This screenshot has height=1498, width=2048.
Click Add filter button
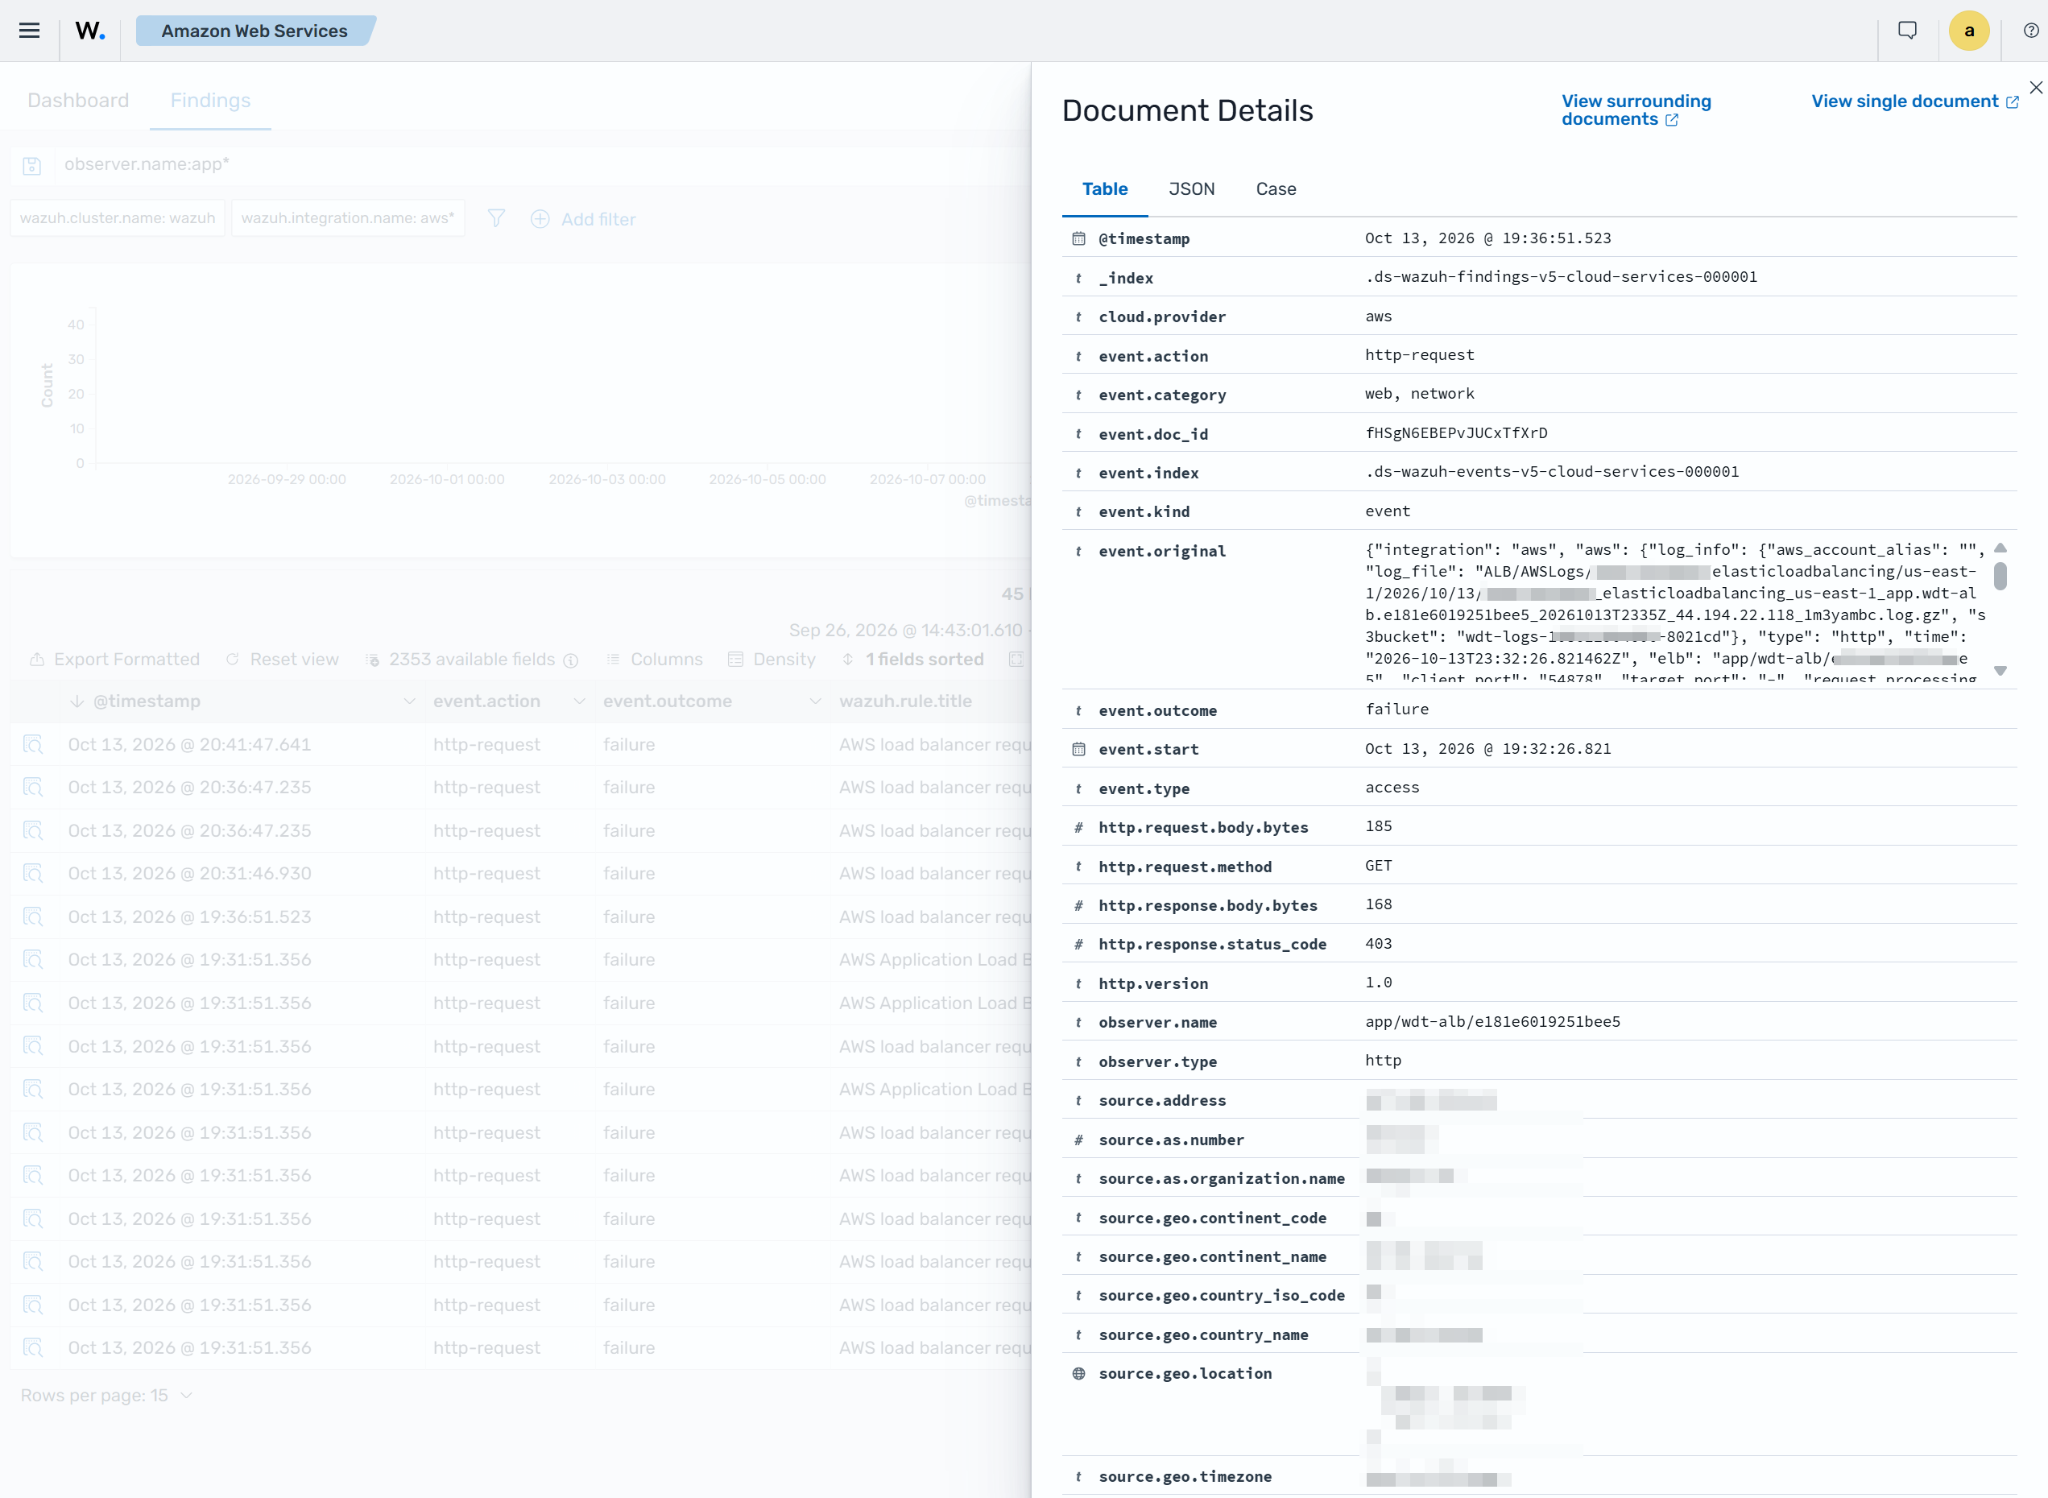click(583, 218)
